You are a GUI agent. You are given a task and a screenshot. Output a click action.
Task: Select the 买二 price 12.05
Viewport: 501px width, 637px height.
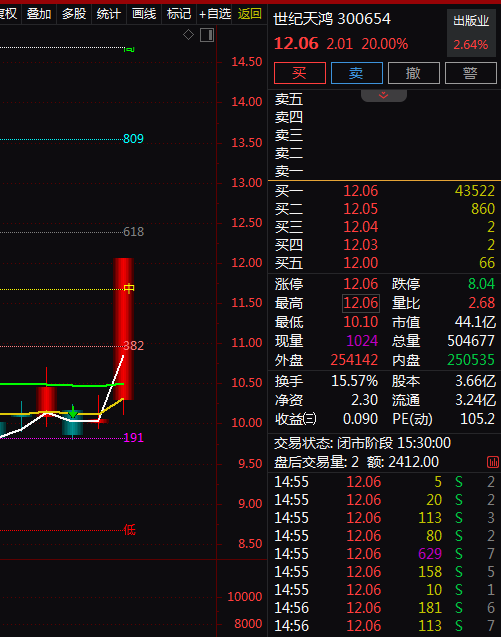tap(361, 209)
